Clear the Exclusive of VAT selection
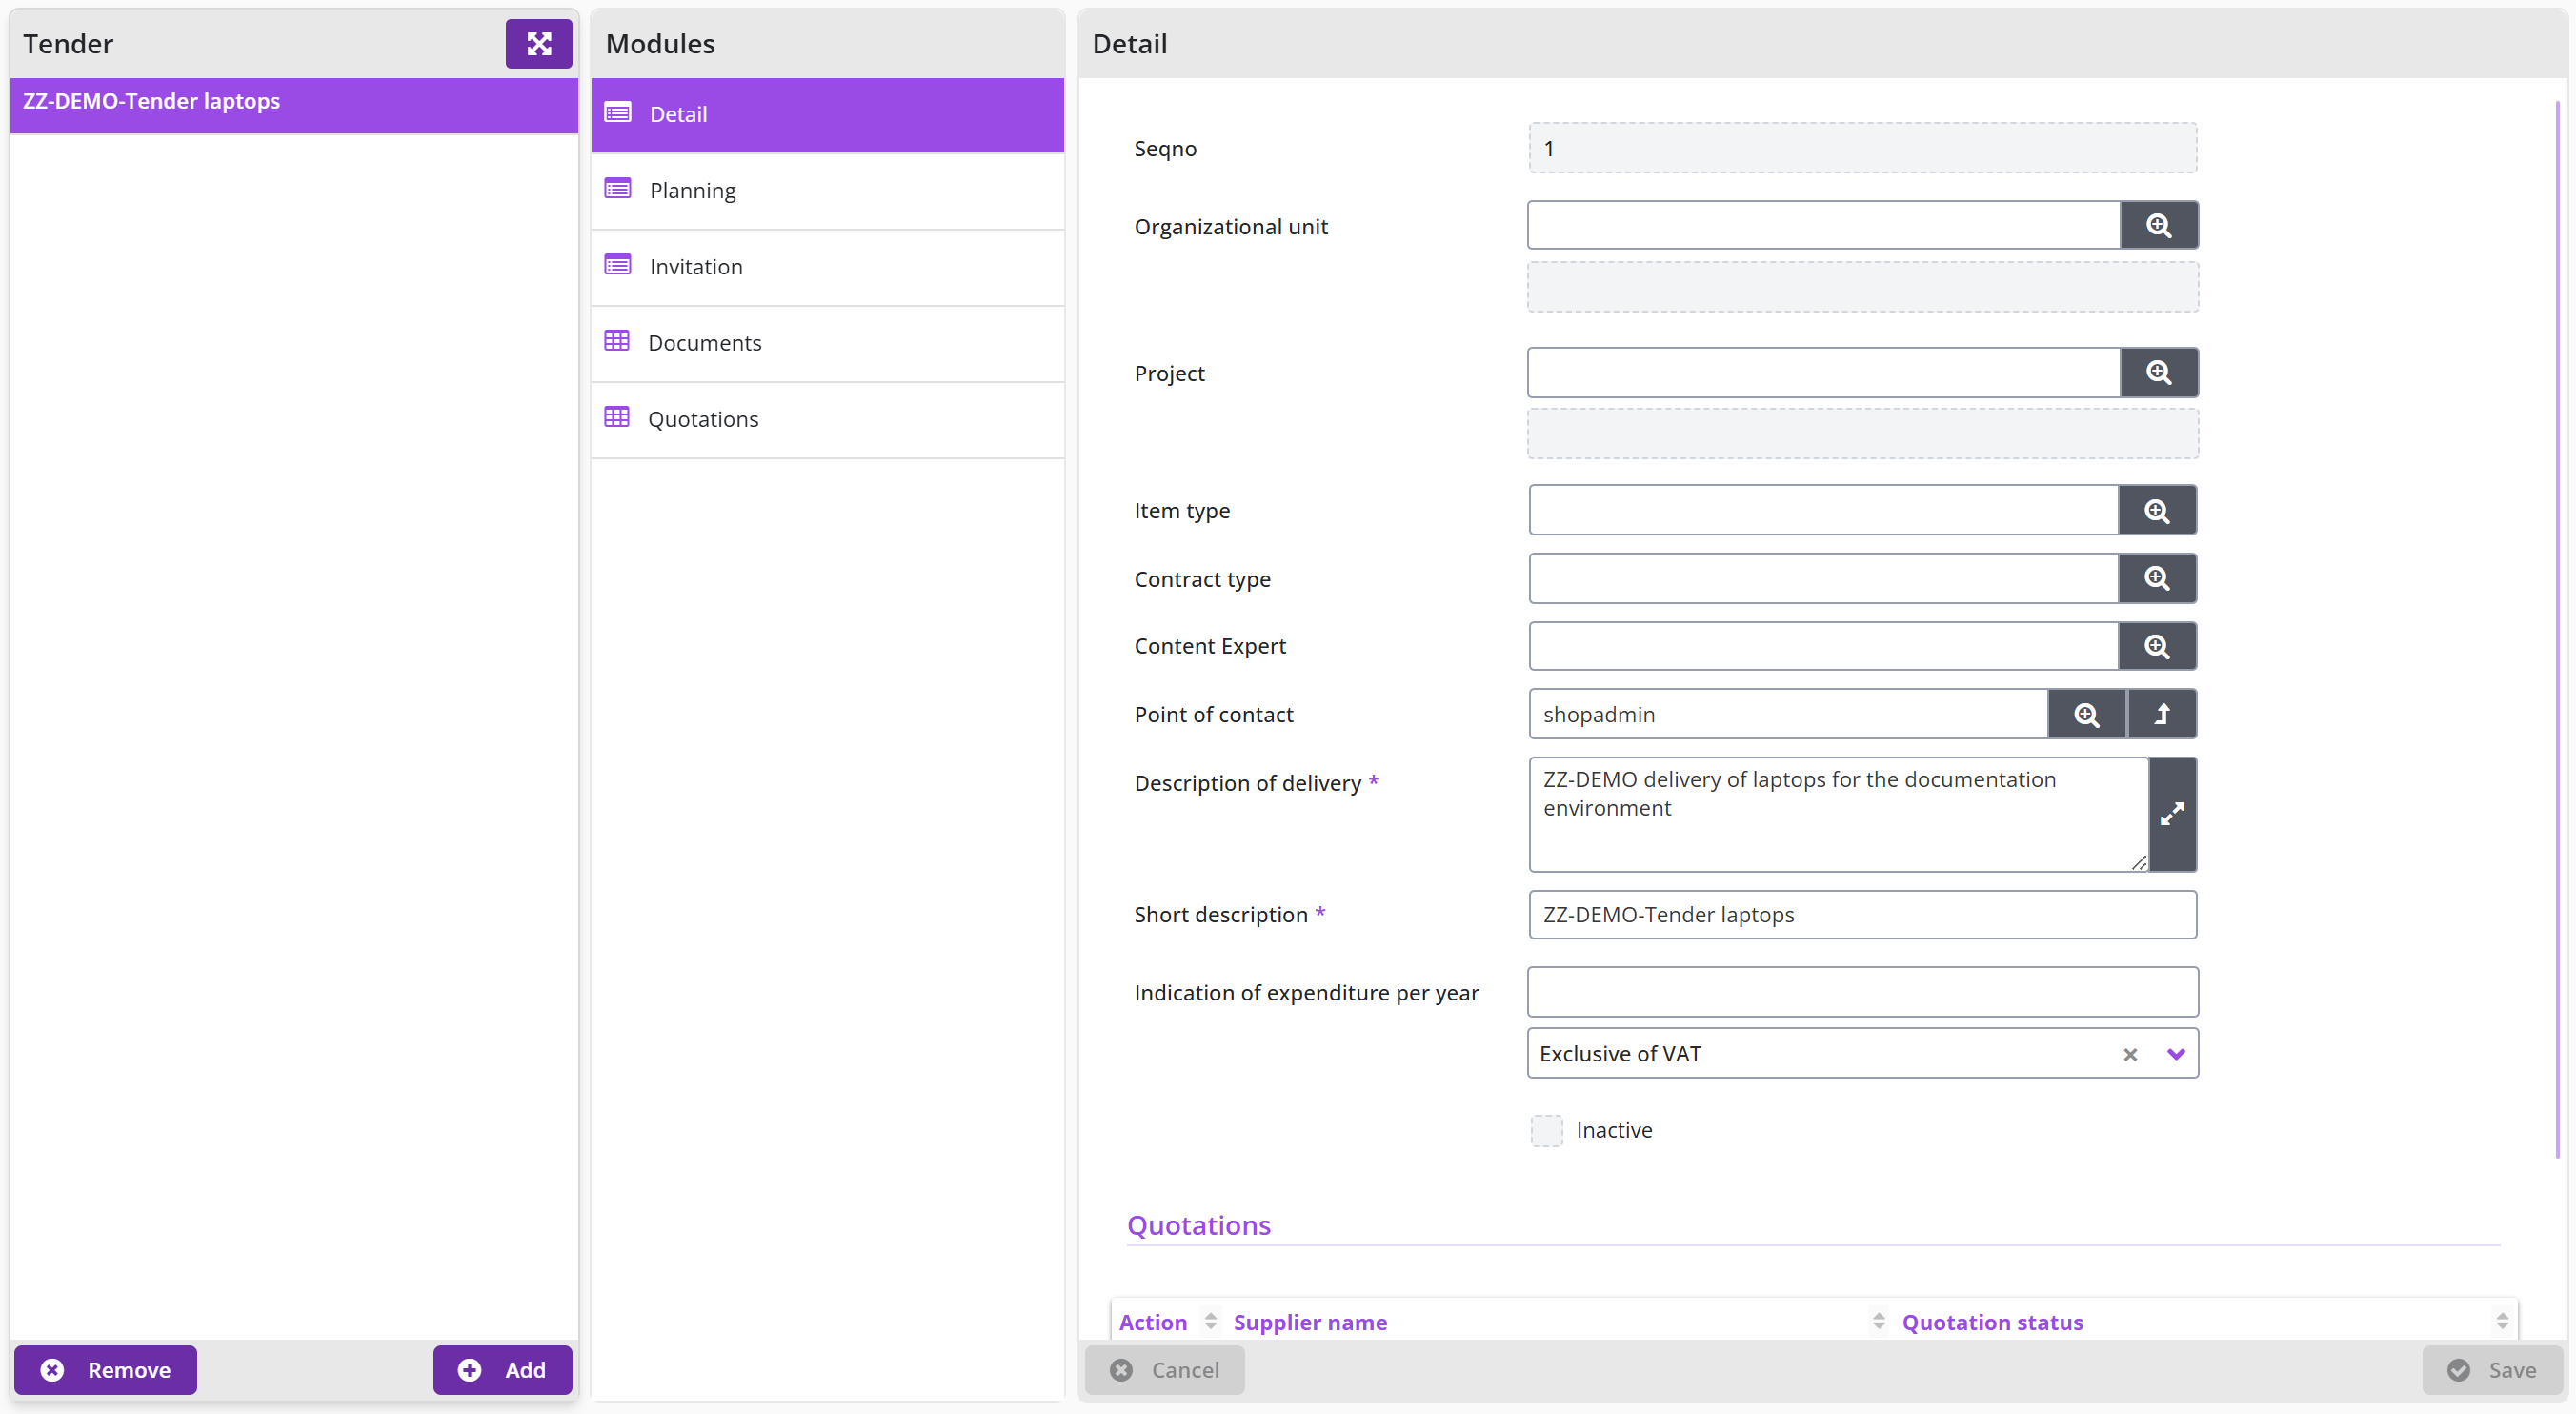This screenshot has width=2576, height=1414. click(x=2130, y=1054)
